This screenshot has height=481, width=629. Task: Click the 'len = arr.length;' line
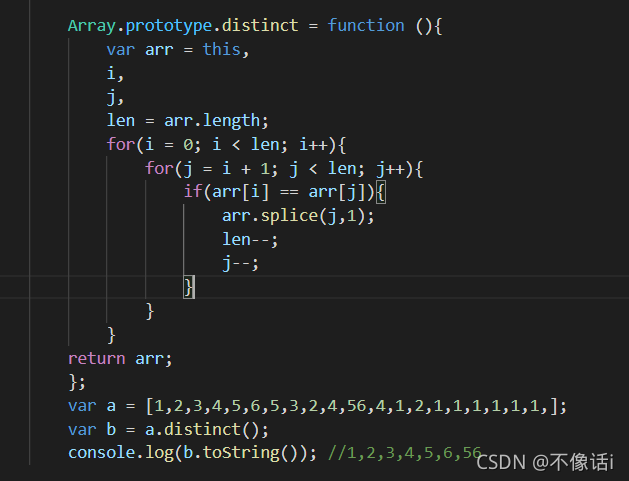click(187, 121)
